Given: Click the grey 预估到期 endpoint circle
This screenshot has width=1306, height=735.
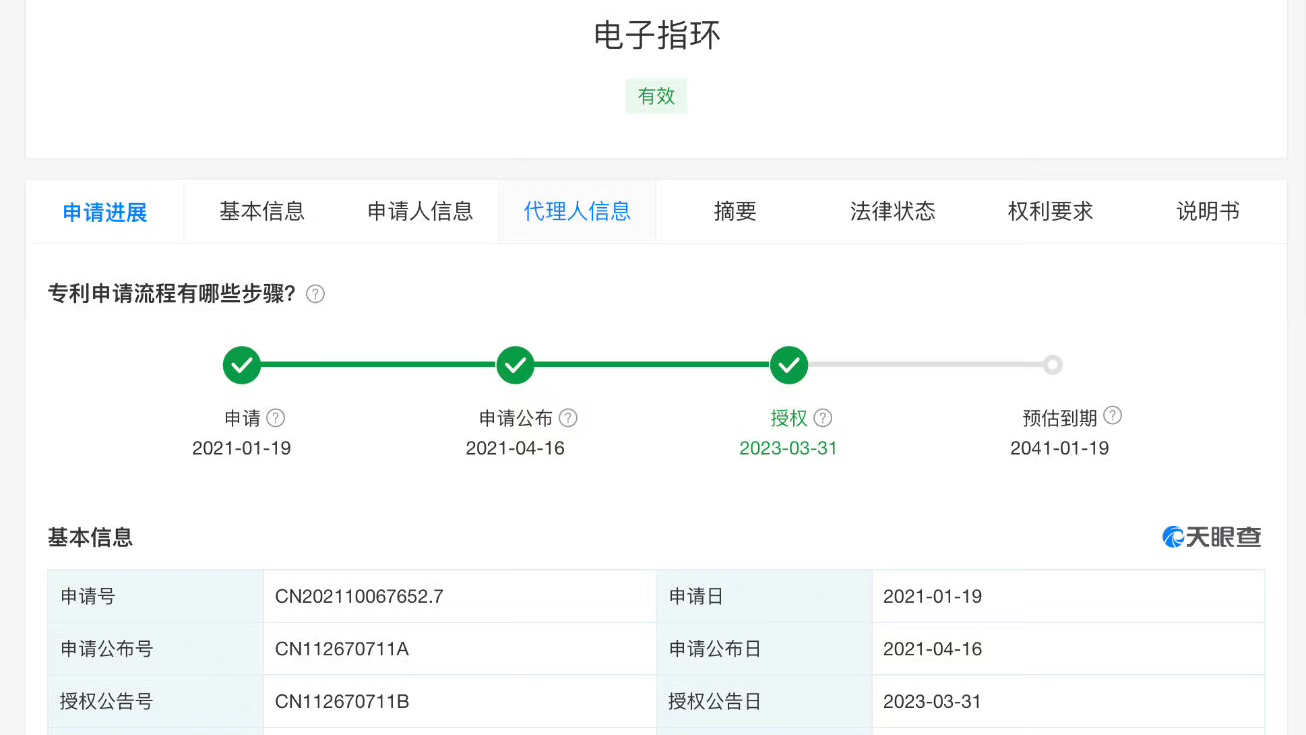Looking at the screenshot, I should tap(1052, 365).
